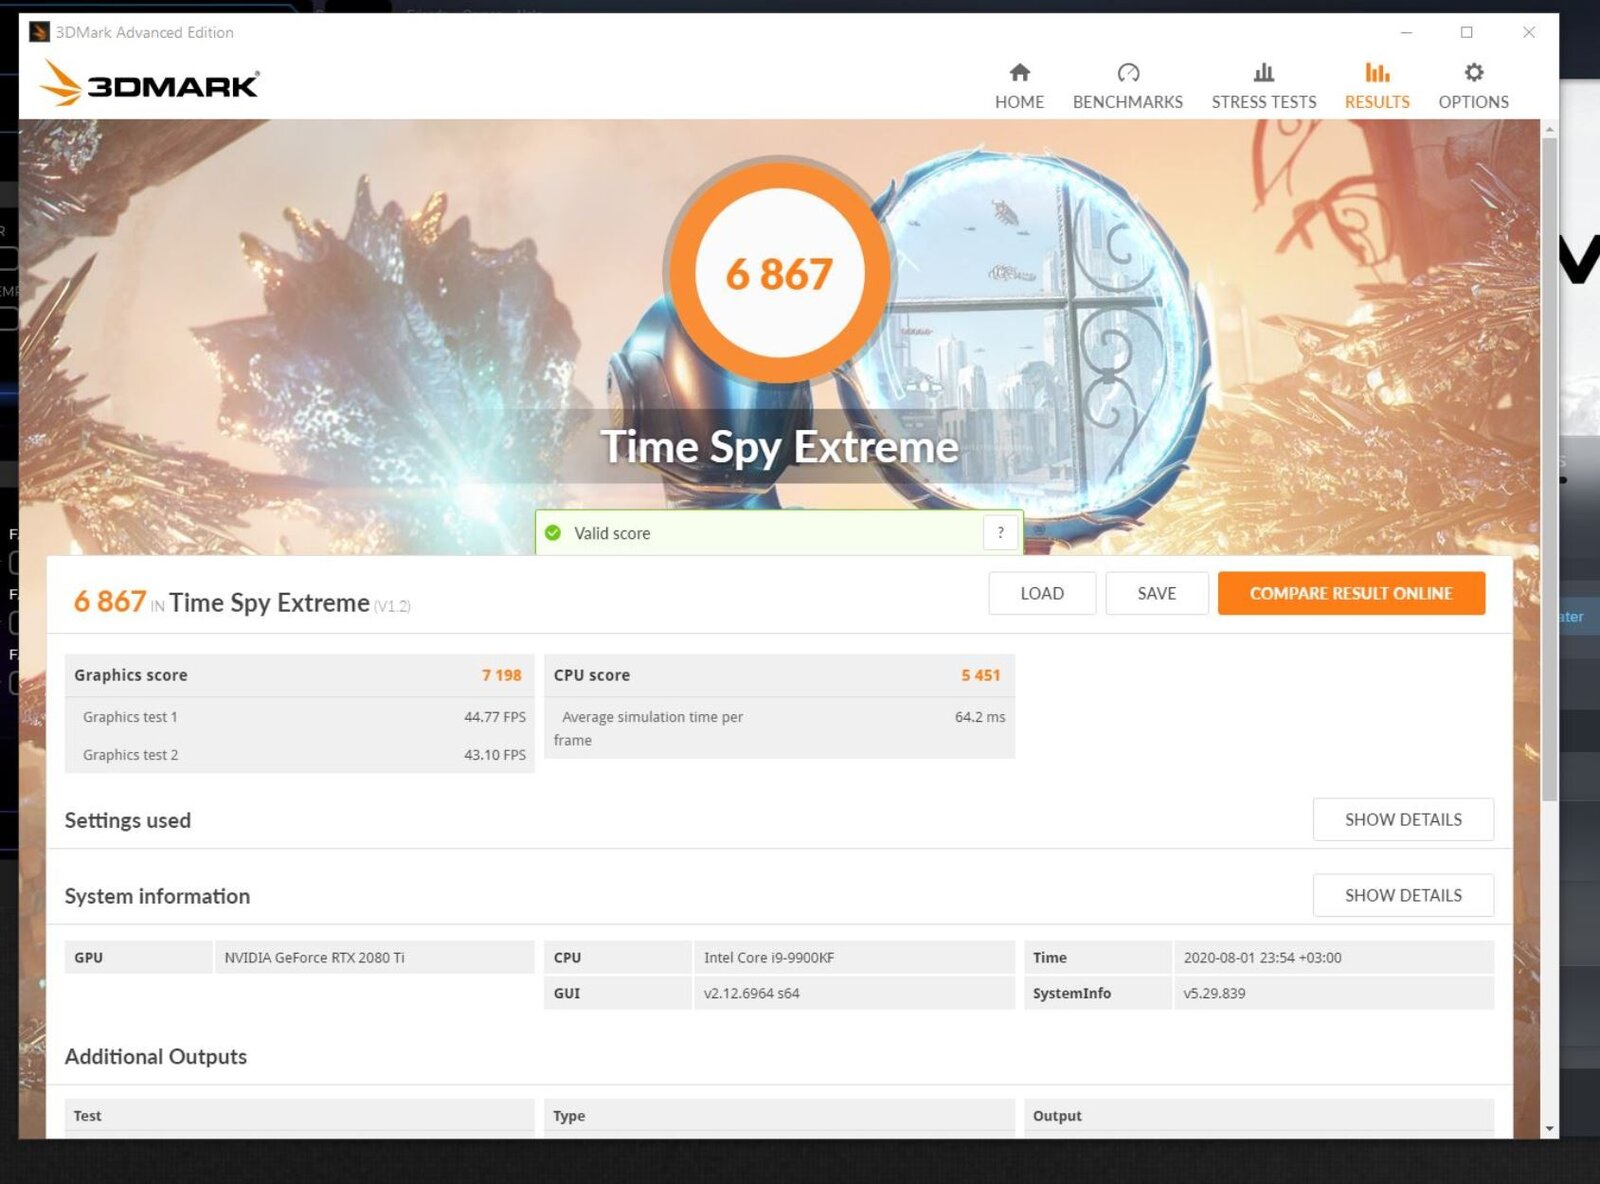Click Graphics test 1 row 44.77 FPS
This screenshot has height=1184, width=1600.
point(300,717)
